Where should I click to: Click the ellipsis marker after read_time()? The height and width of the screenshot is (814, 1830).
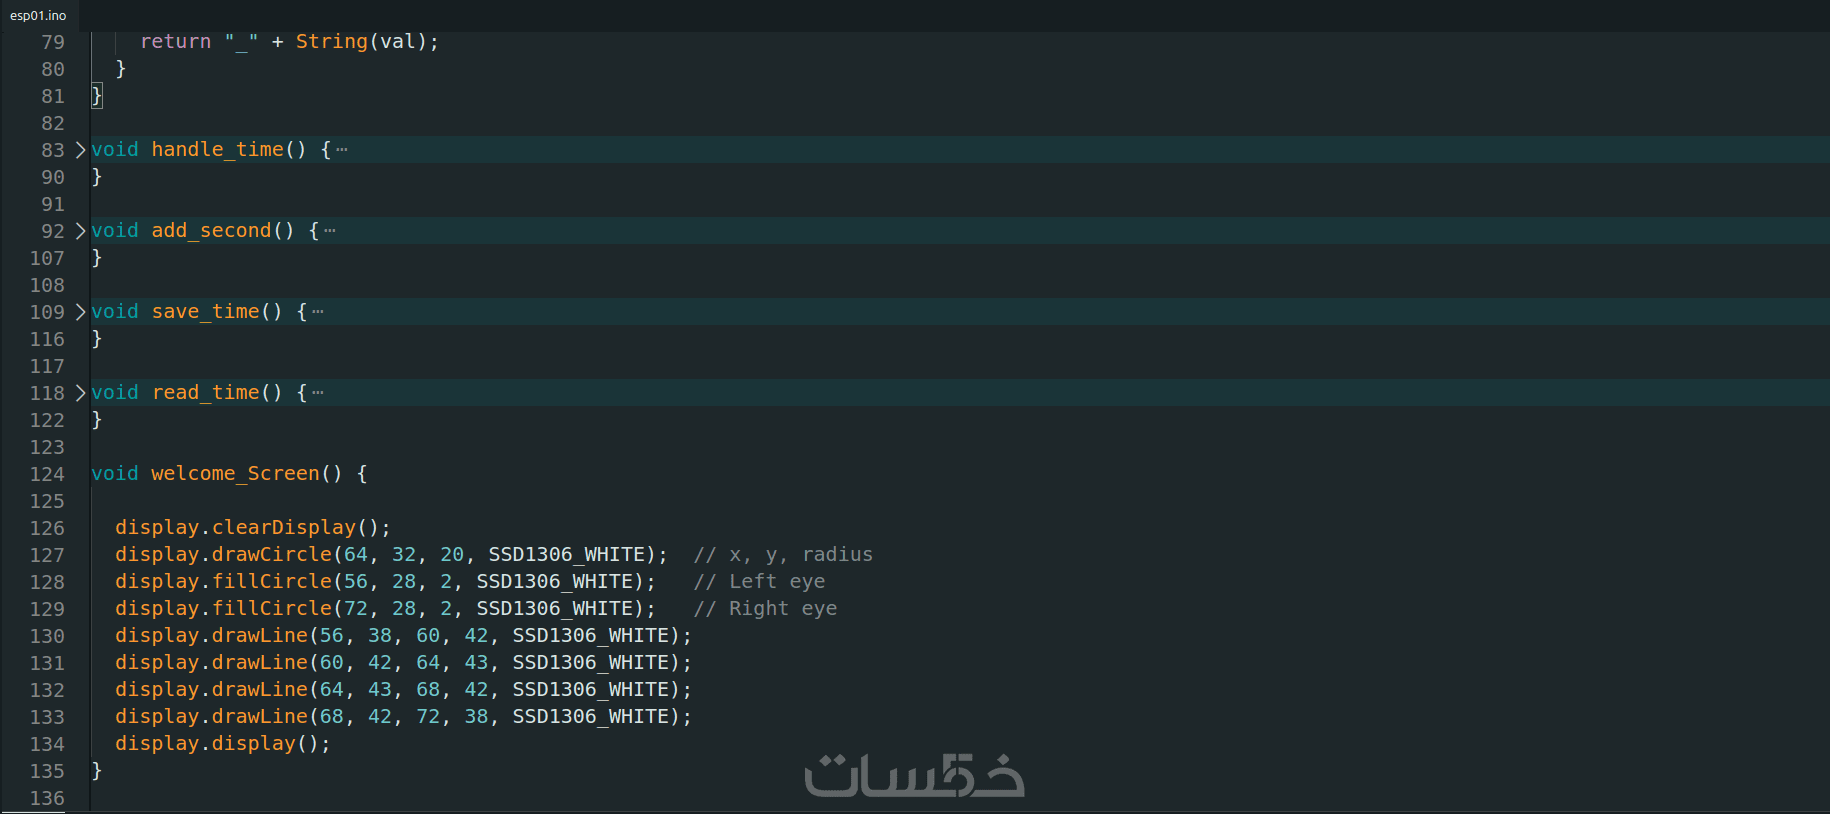[x=318, y=393]
